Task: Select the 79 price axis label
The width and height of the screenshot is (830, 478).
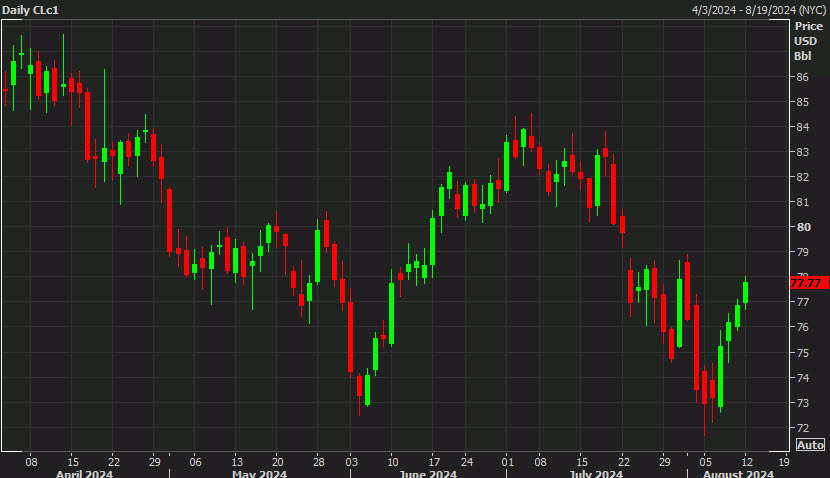Action: click(x=802, y=252)
